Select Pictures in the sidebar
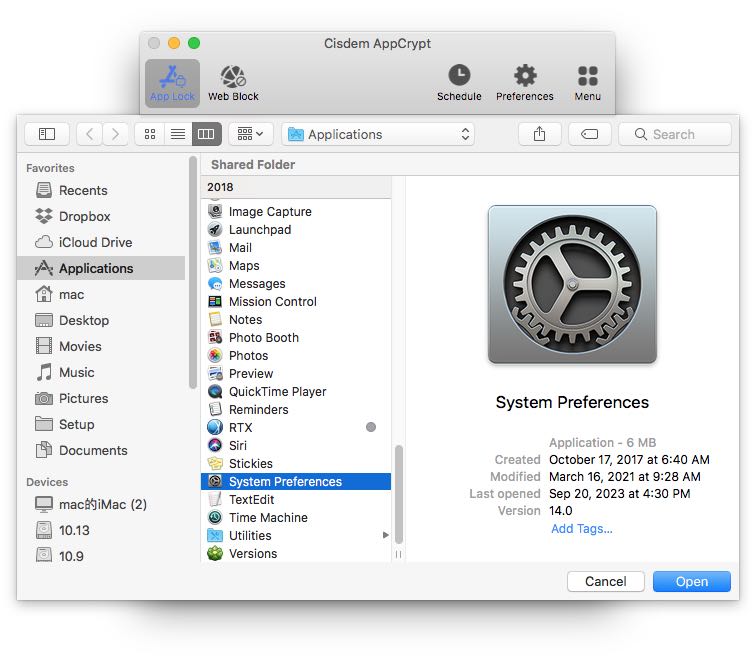The height and width of the screenshot is (662, 756). [101, 398]
